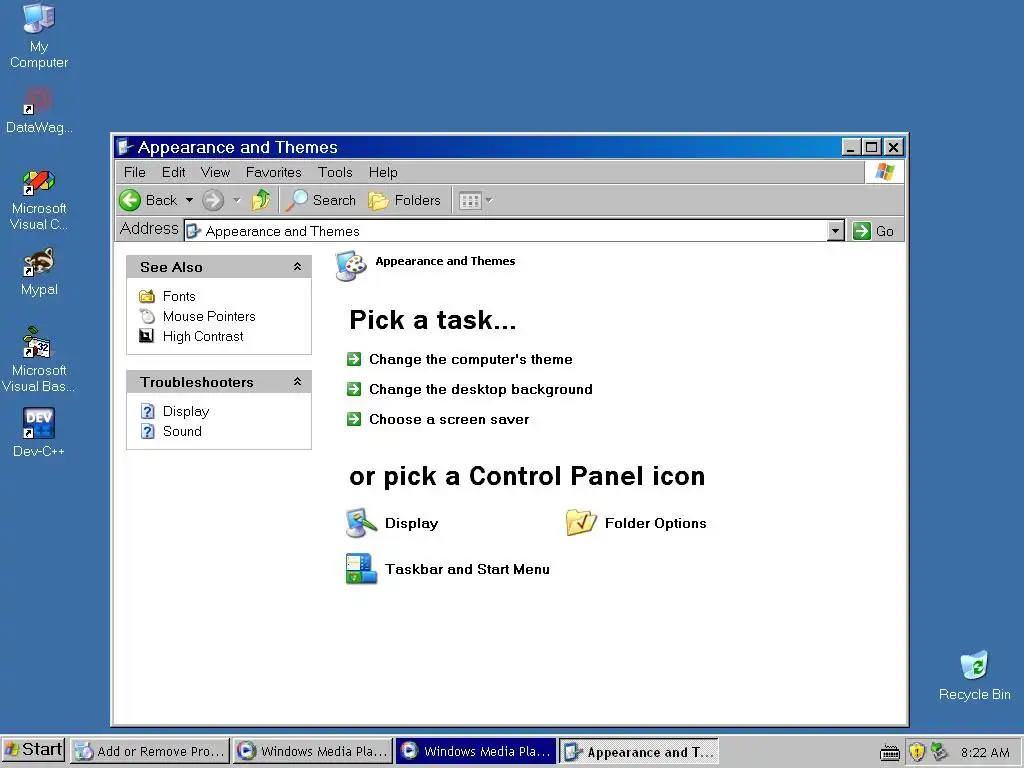Open the Display troubleshooter link
This screenshot has width=1024, height=768.
tap(186, 411)
